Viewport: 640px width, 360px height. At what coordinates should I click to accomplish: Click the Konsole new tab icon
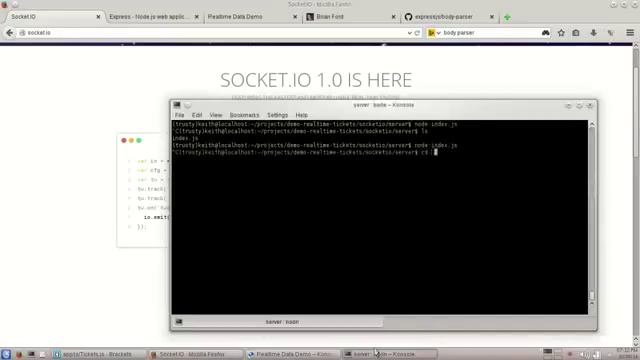(x=179, y=322)
